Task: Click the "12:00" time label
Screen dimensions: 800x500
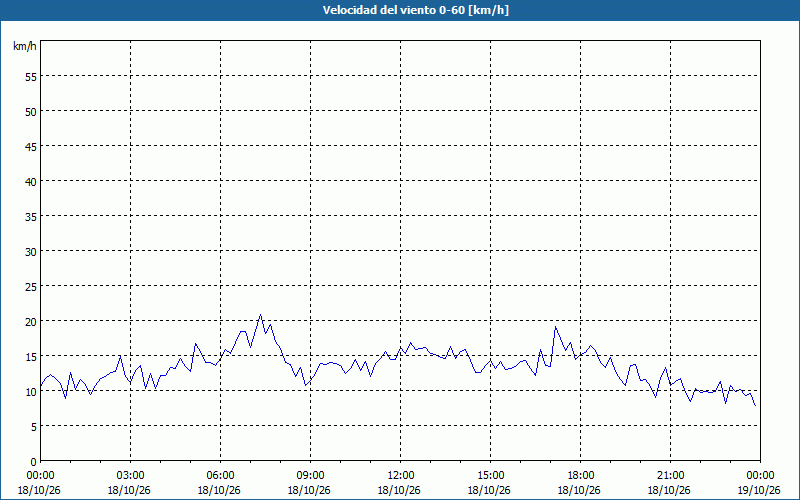Action: [401, 476]
